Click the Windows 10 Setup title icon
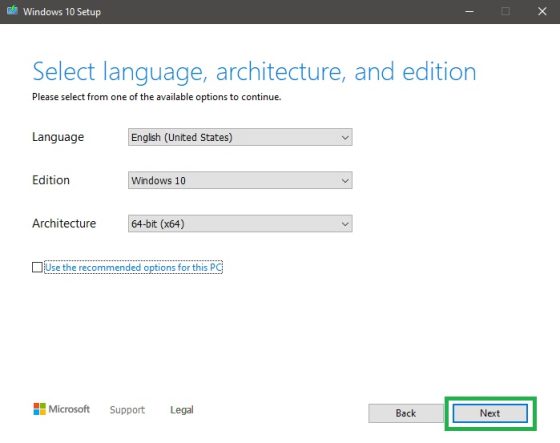 12,11
